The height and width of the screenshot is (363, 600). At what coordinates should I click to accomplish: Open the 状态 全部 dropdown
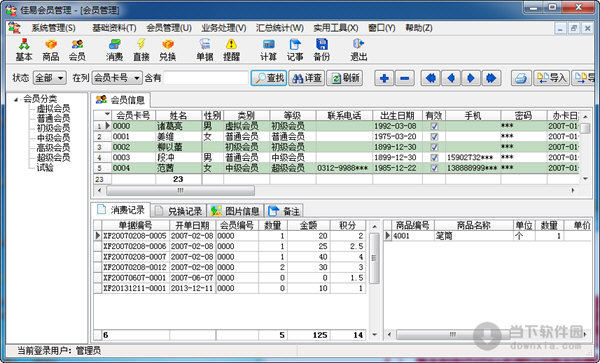point(50,78)
